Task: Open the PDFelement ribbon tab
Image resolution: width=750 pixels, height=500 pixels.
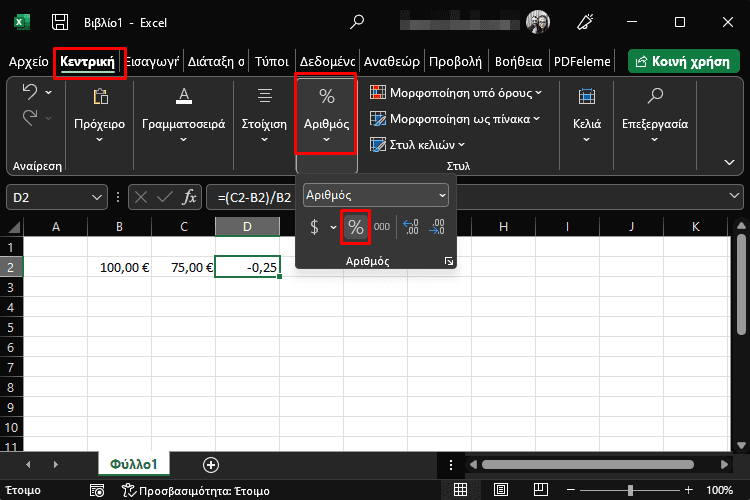Action: (x=582, y=62)
